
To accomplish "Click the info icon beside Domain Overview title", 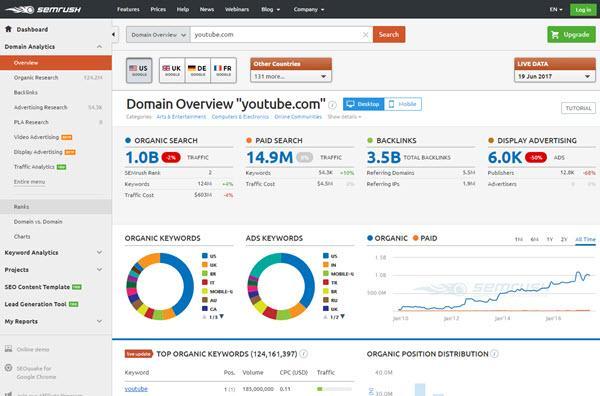I will (x=333, y=104).
